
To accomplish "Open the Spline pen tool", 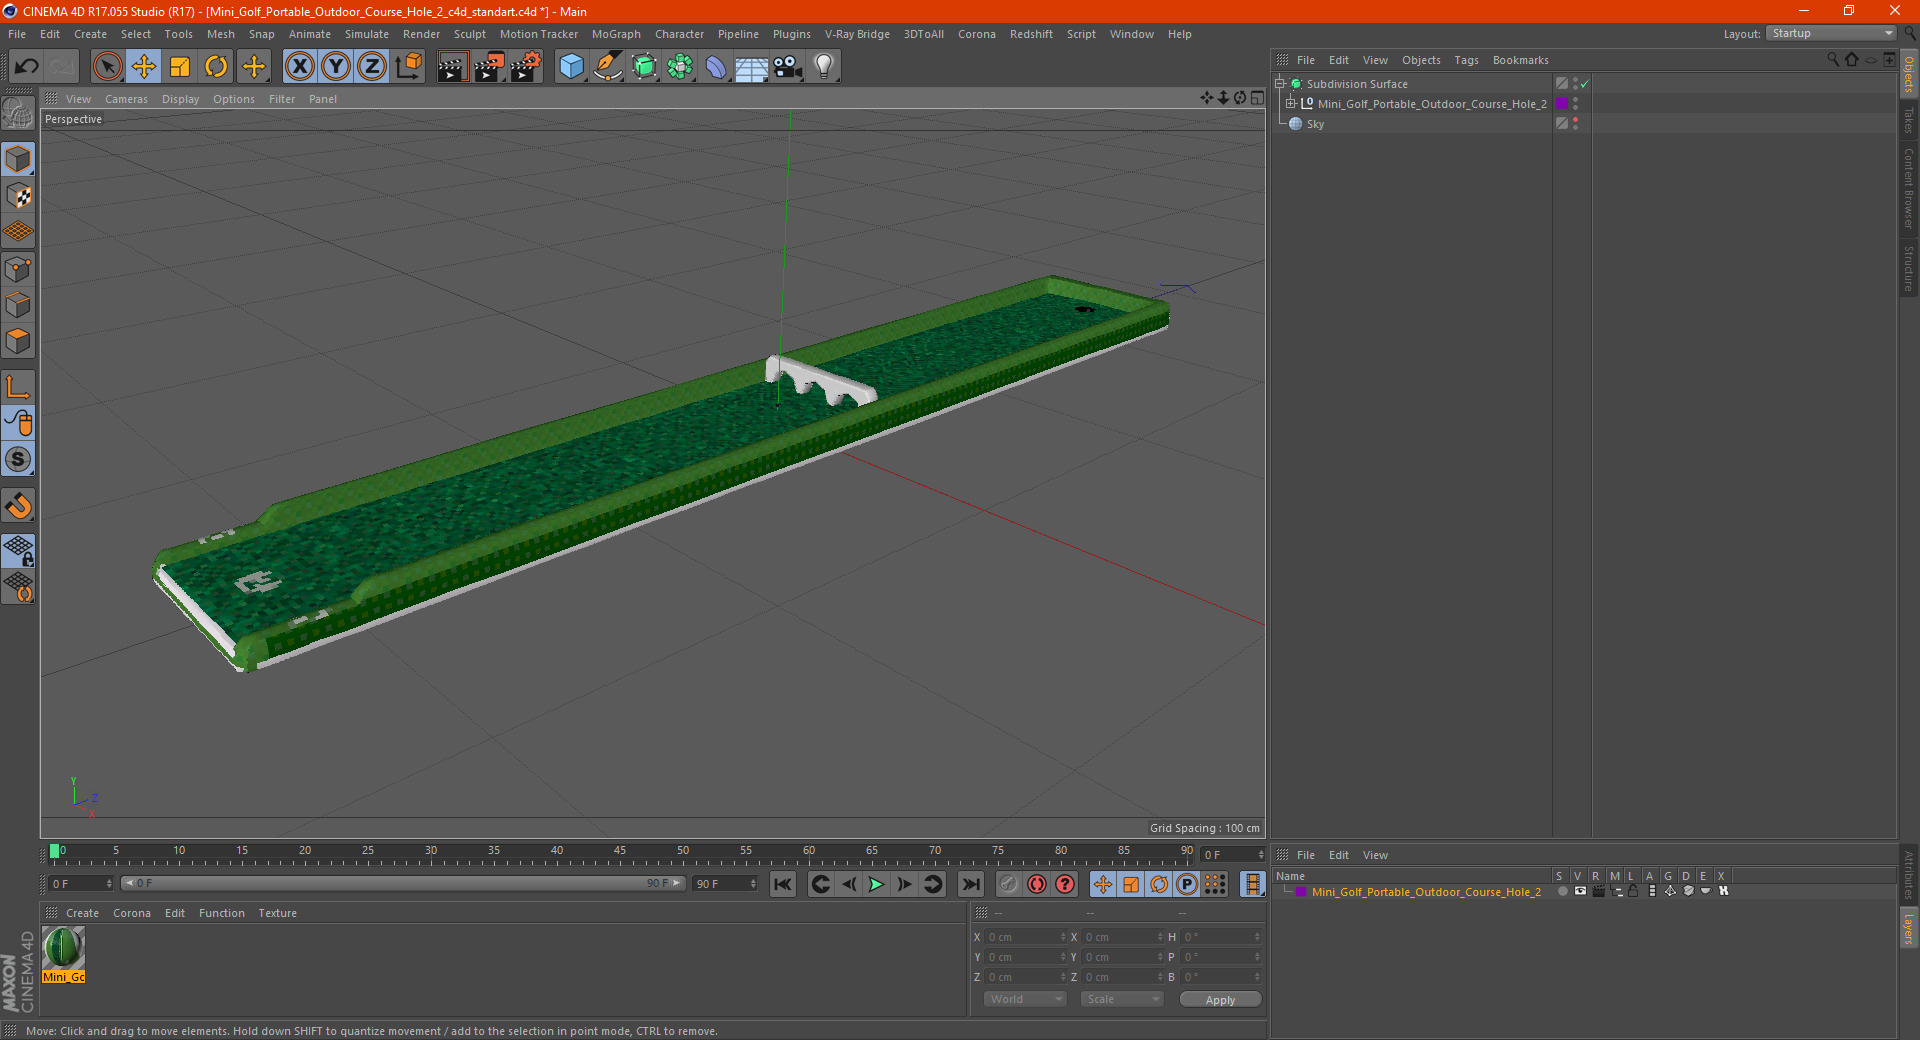I will click(x=608, y=67).
